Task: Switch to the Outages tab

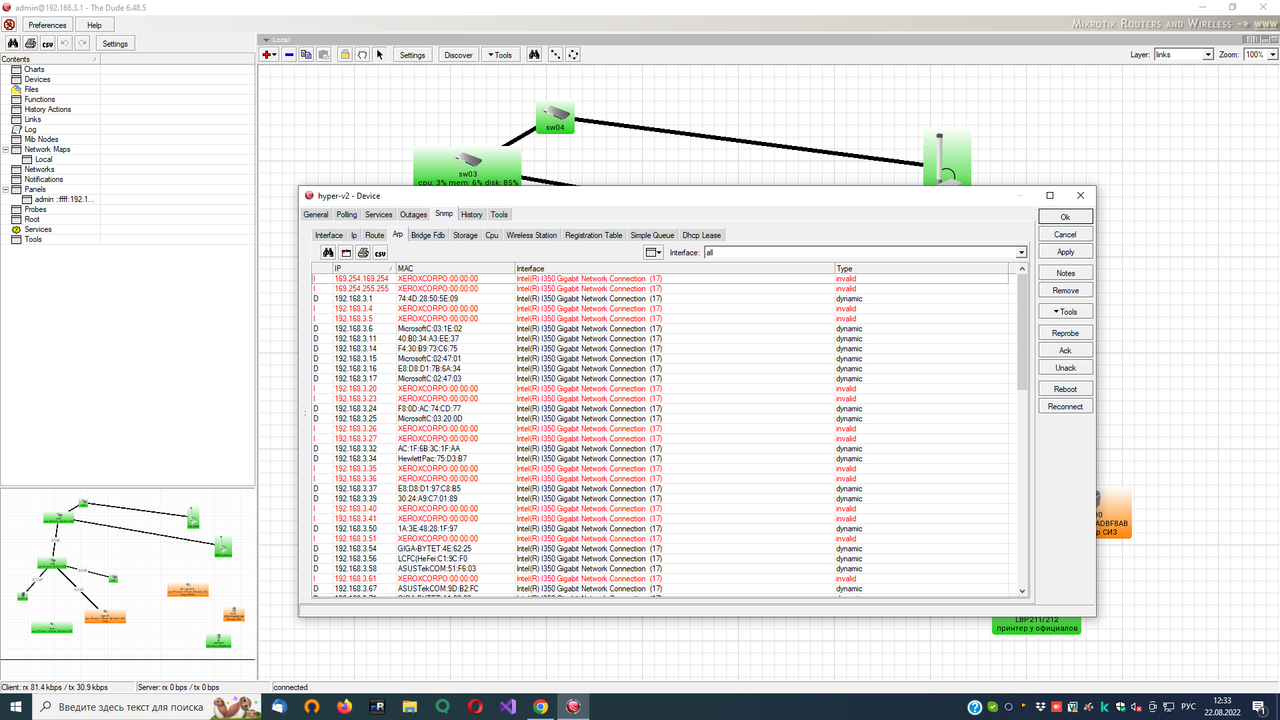Action: pos(413,214)
